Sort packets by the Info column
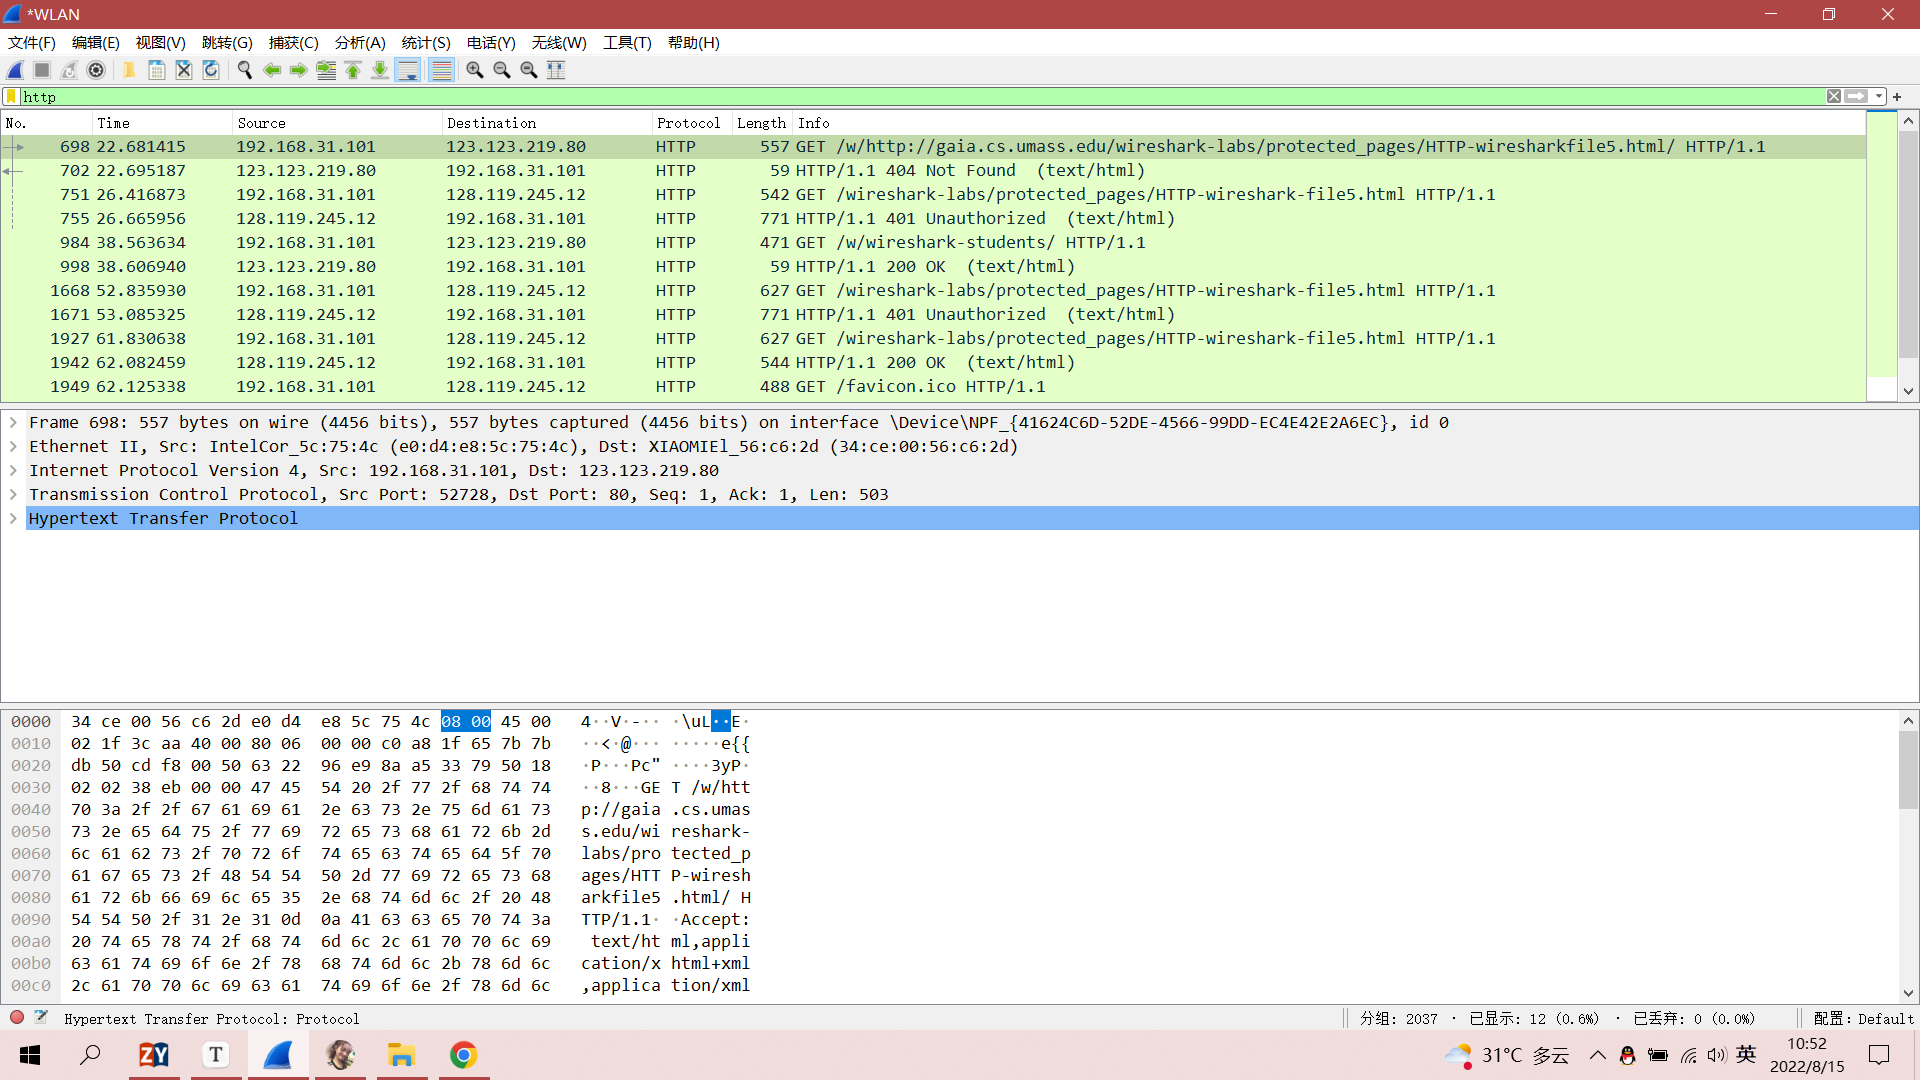This screenshot has width=1920, height=1080. [x=1329, y=123]
